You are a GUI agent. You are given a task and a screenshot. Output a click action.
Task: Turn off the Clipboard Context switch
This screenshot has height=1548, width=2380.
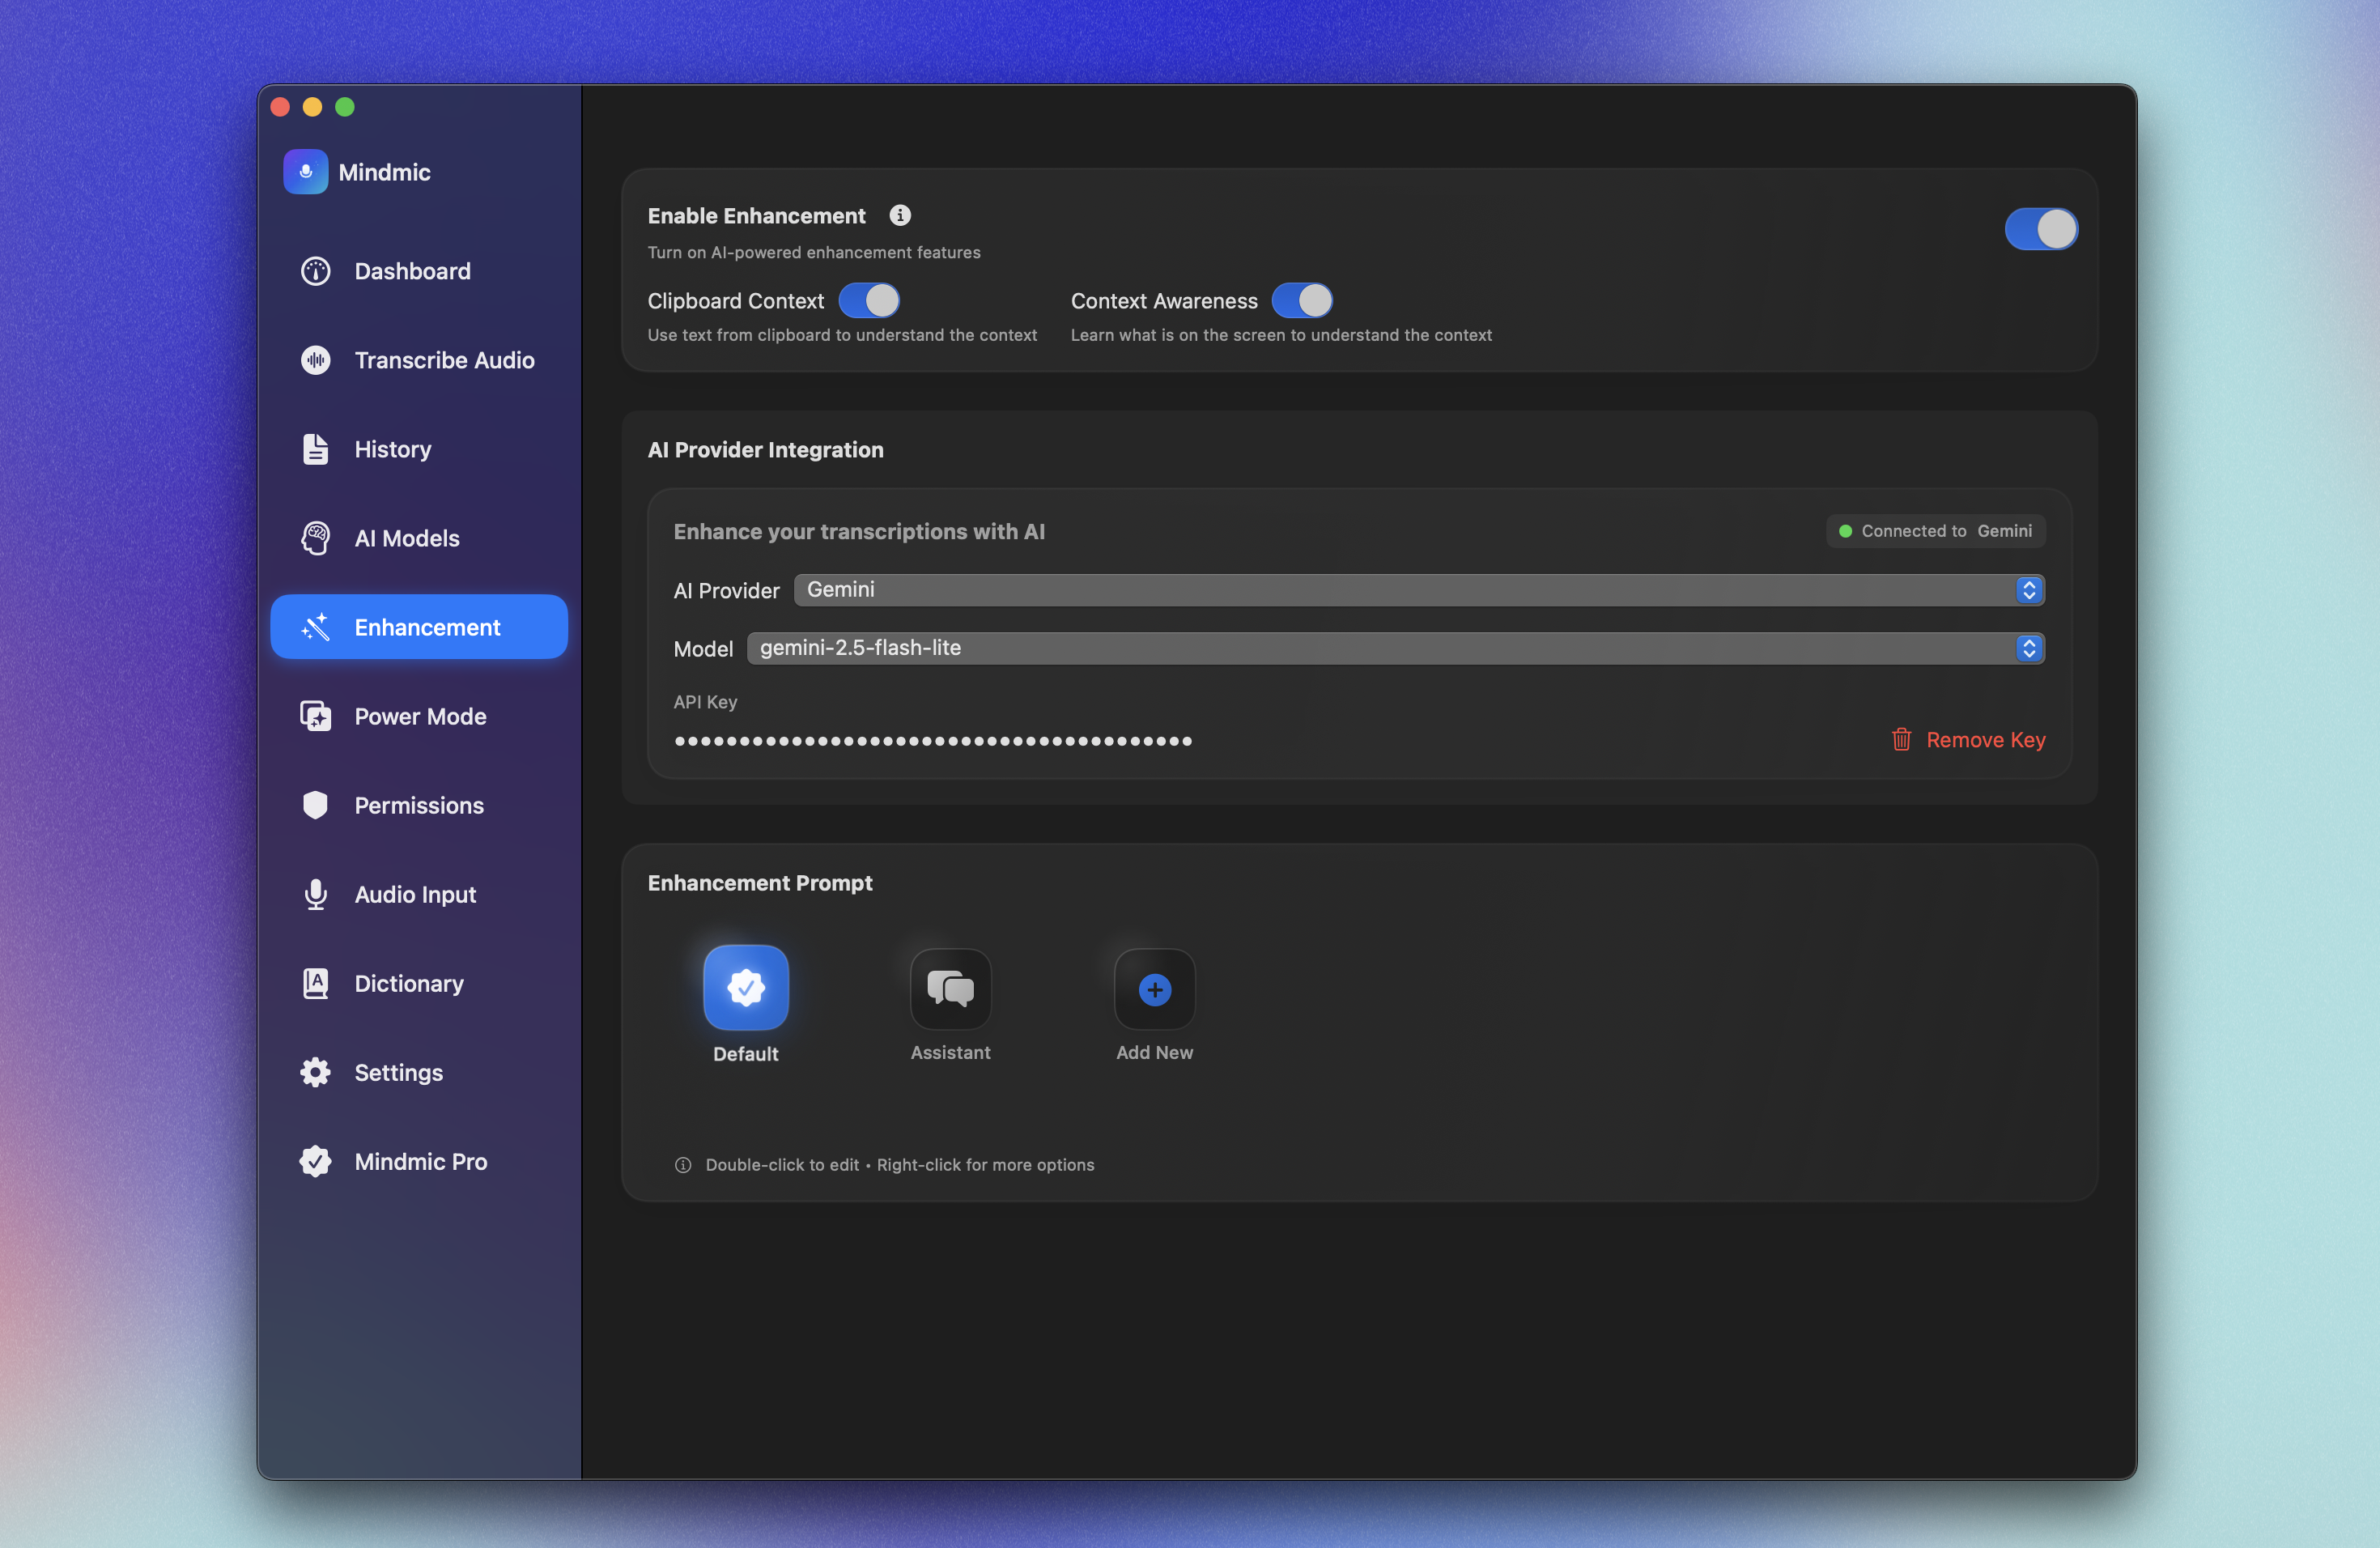[868, 300]
